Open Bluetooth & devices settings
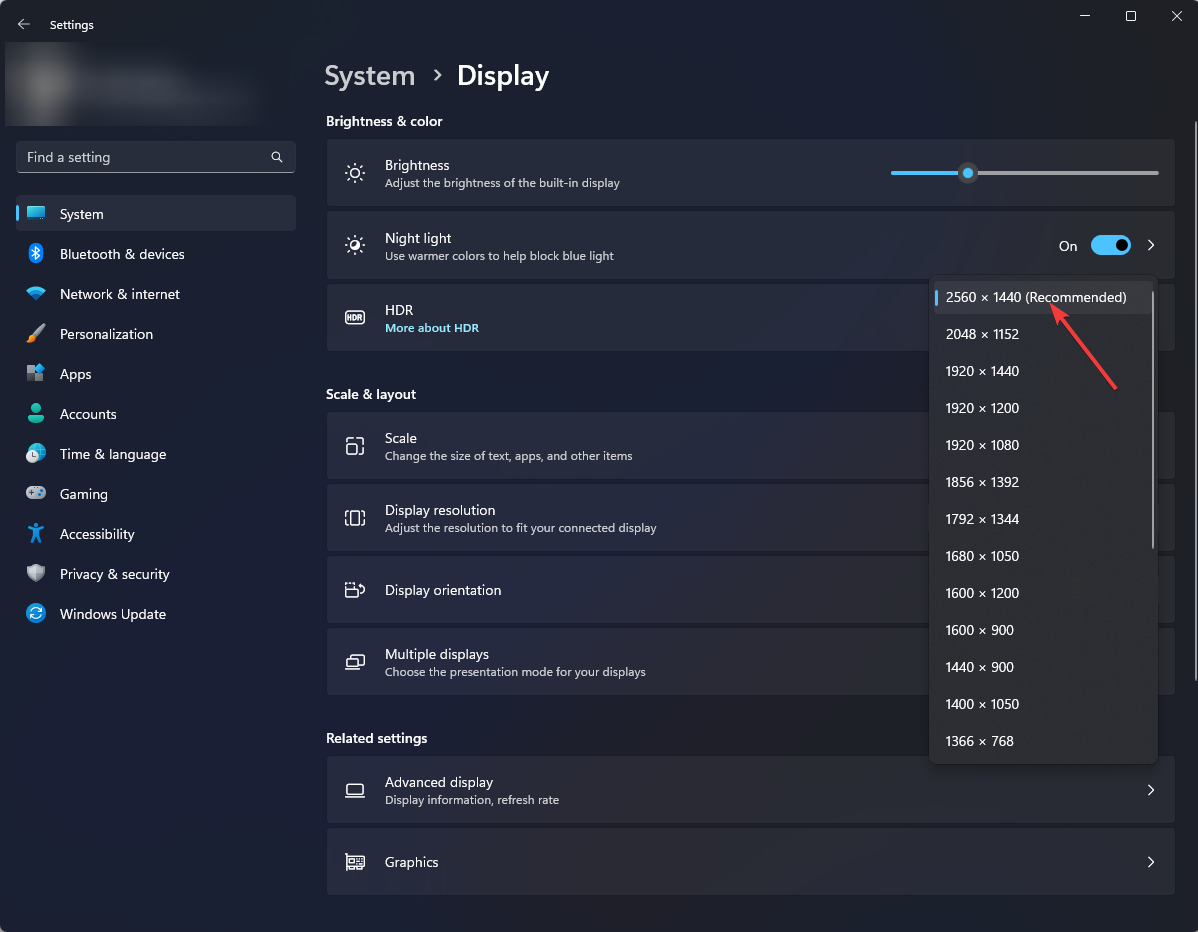 click(x=156, y=254)
